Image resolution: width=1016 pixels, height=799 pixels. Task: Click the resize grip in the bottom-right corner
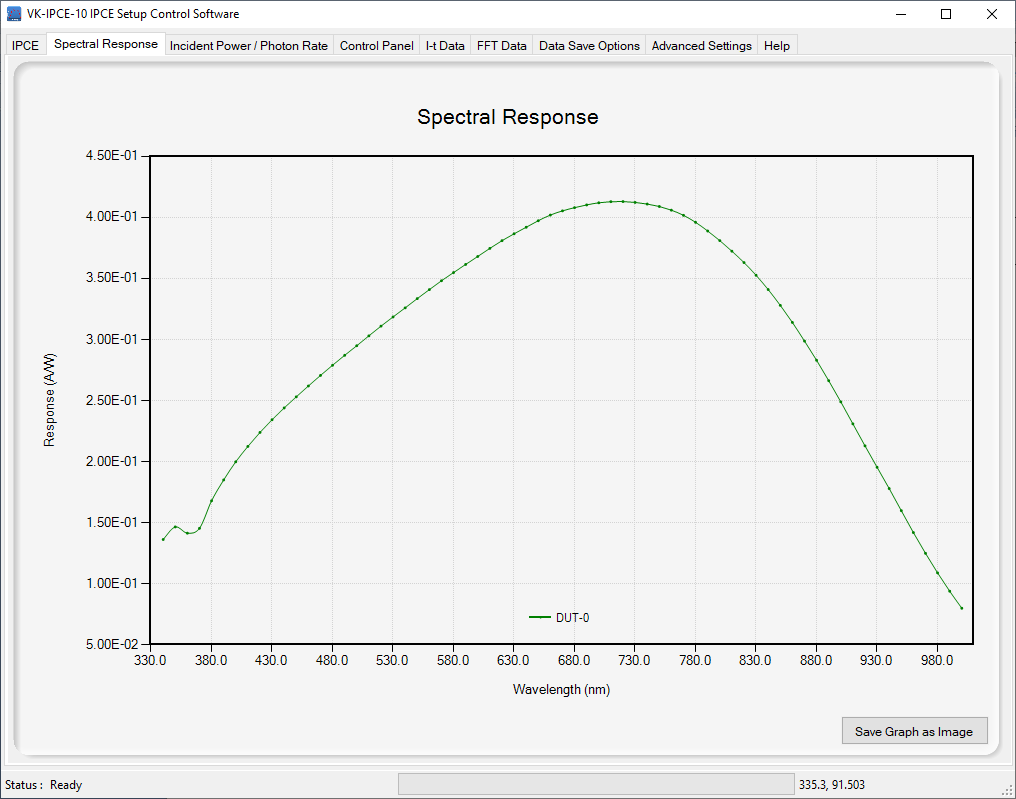1007,790
